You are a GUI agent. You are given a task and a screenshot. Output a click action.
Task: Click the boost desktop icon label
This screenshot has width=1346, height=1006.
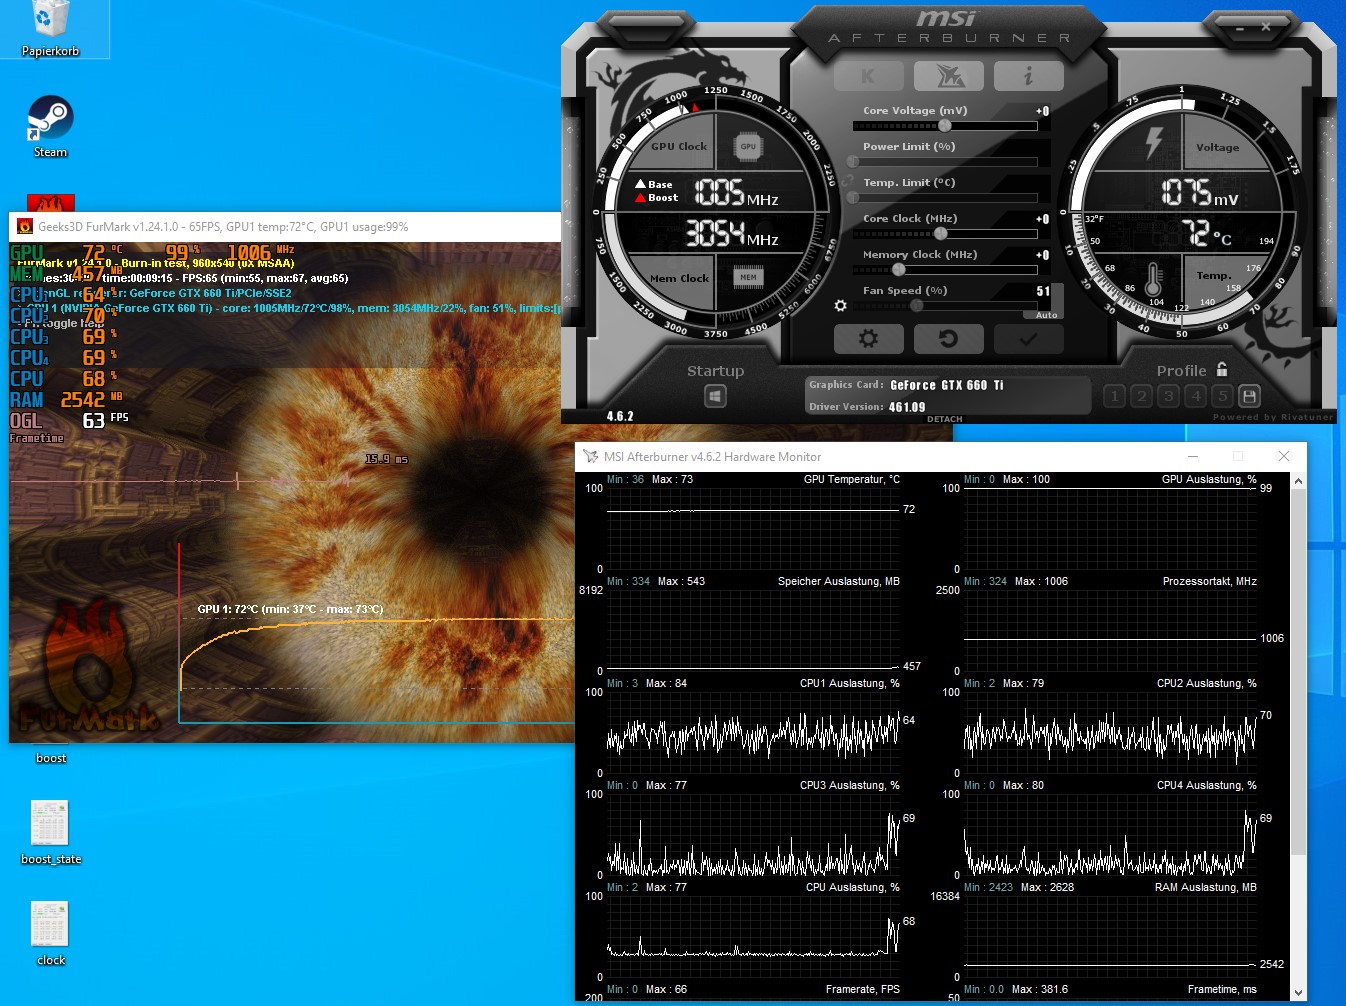(51, 758)
